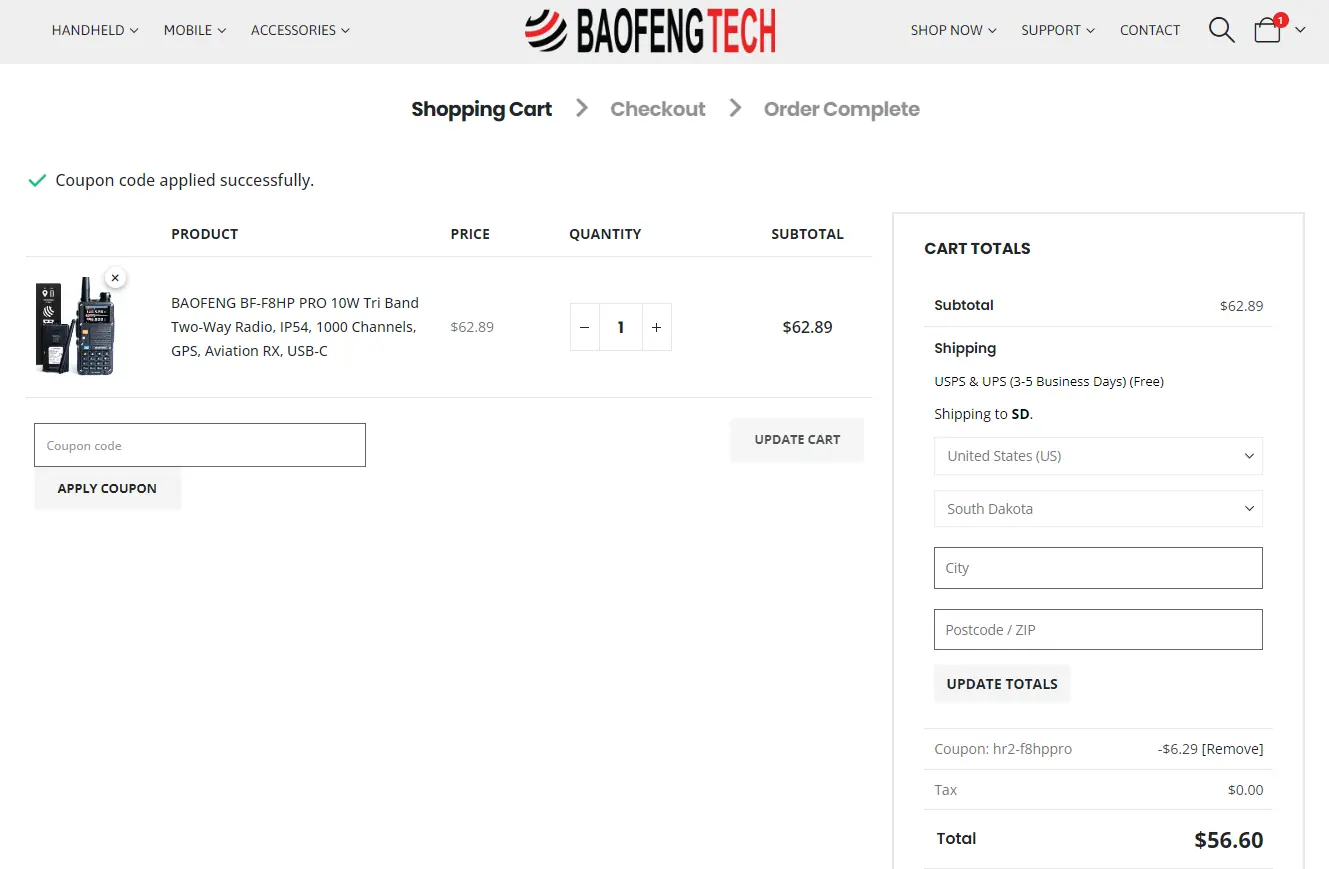
Task: Open the search magnifier icon
Action: coord(1221,30)
